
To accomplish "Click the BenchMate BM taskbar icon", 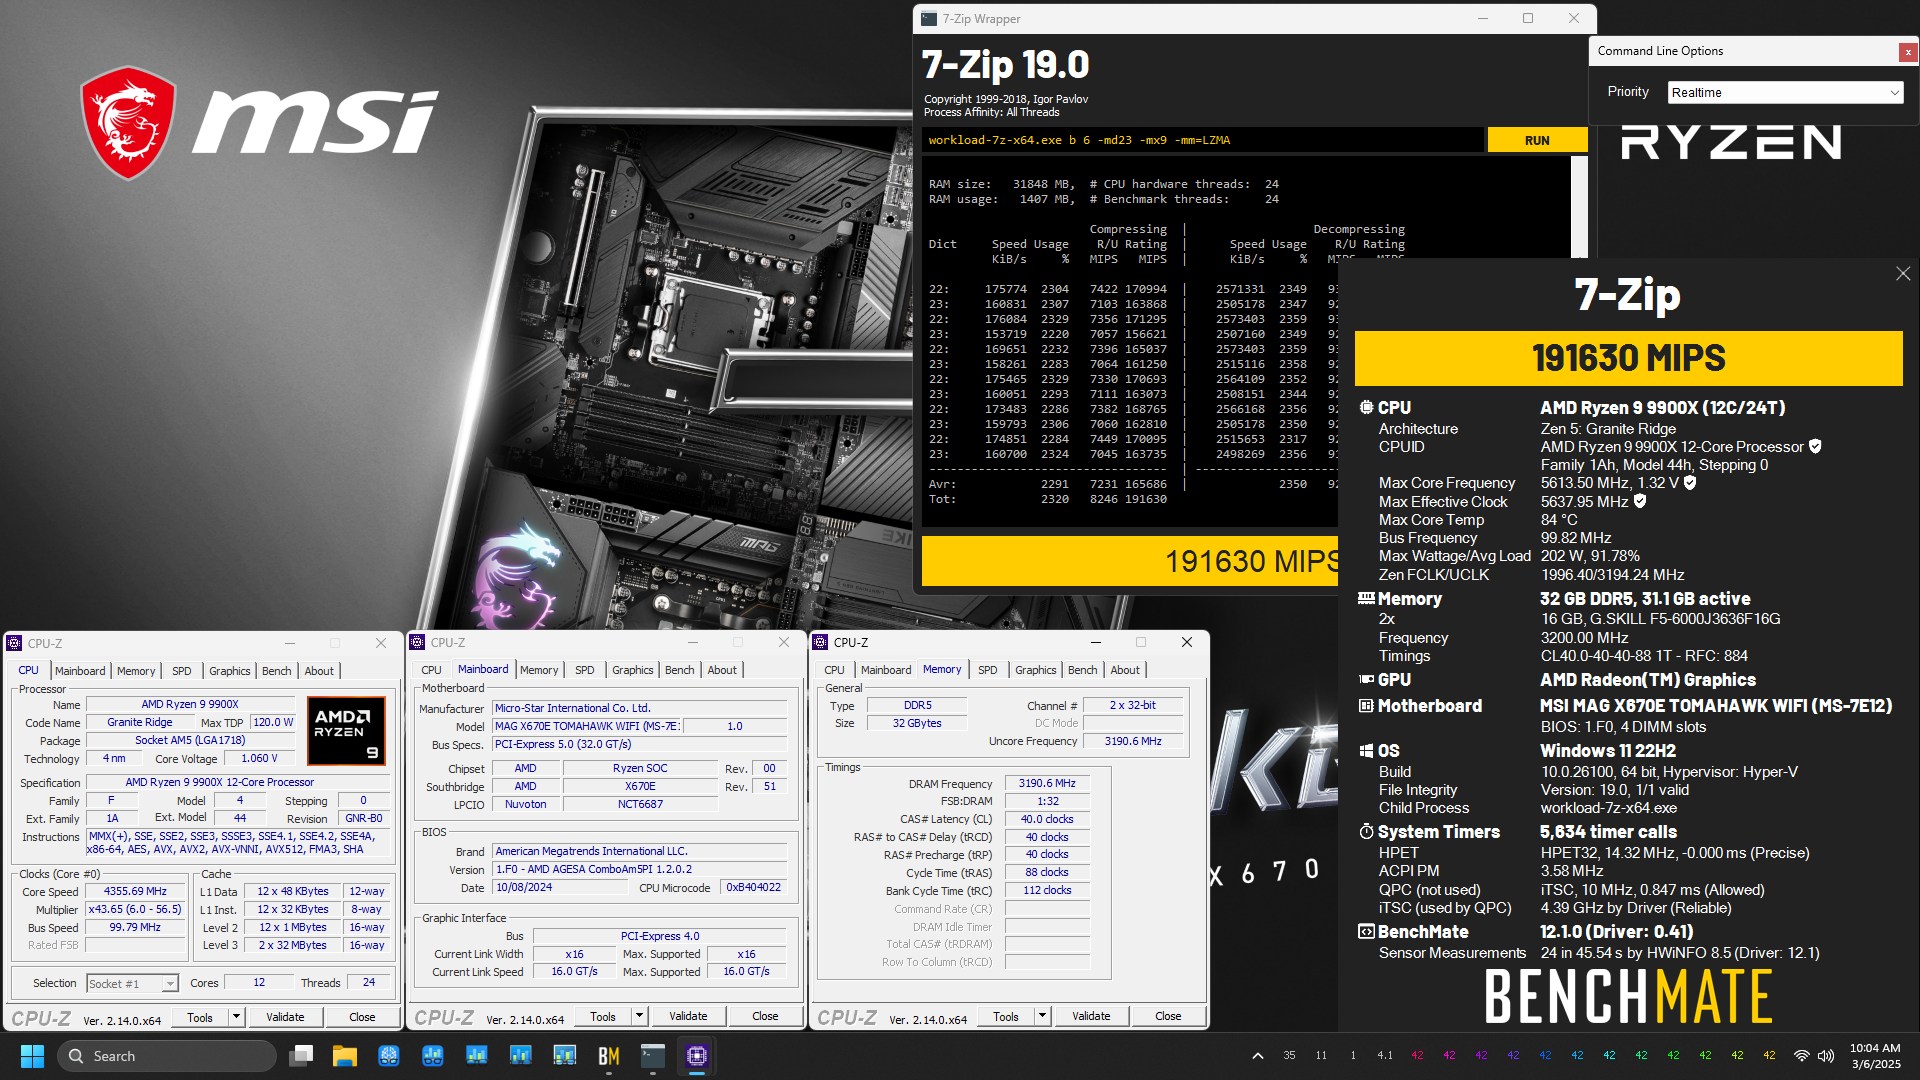I will point(609,1056).
